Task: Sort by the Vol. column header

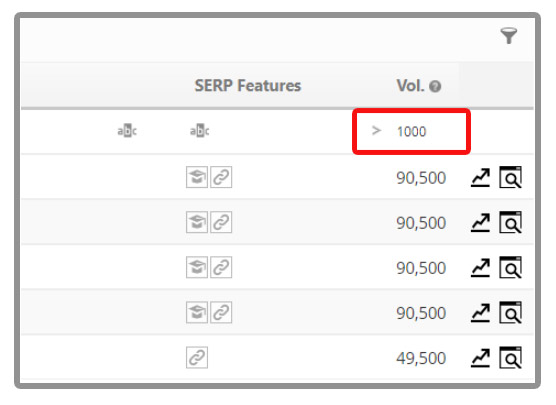Action: [410, 85]
